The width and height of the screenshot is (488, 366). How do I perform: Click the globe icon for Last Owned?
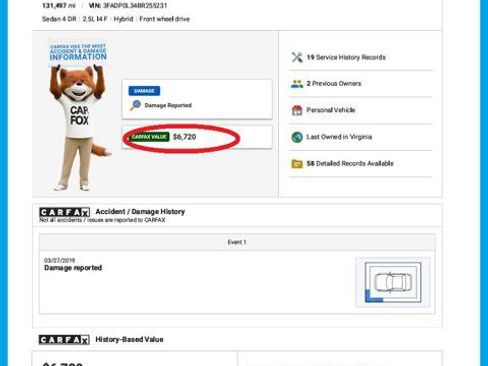click(x=297, y=137)
